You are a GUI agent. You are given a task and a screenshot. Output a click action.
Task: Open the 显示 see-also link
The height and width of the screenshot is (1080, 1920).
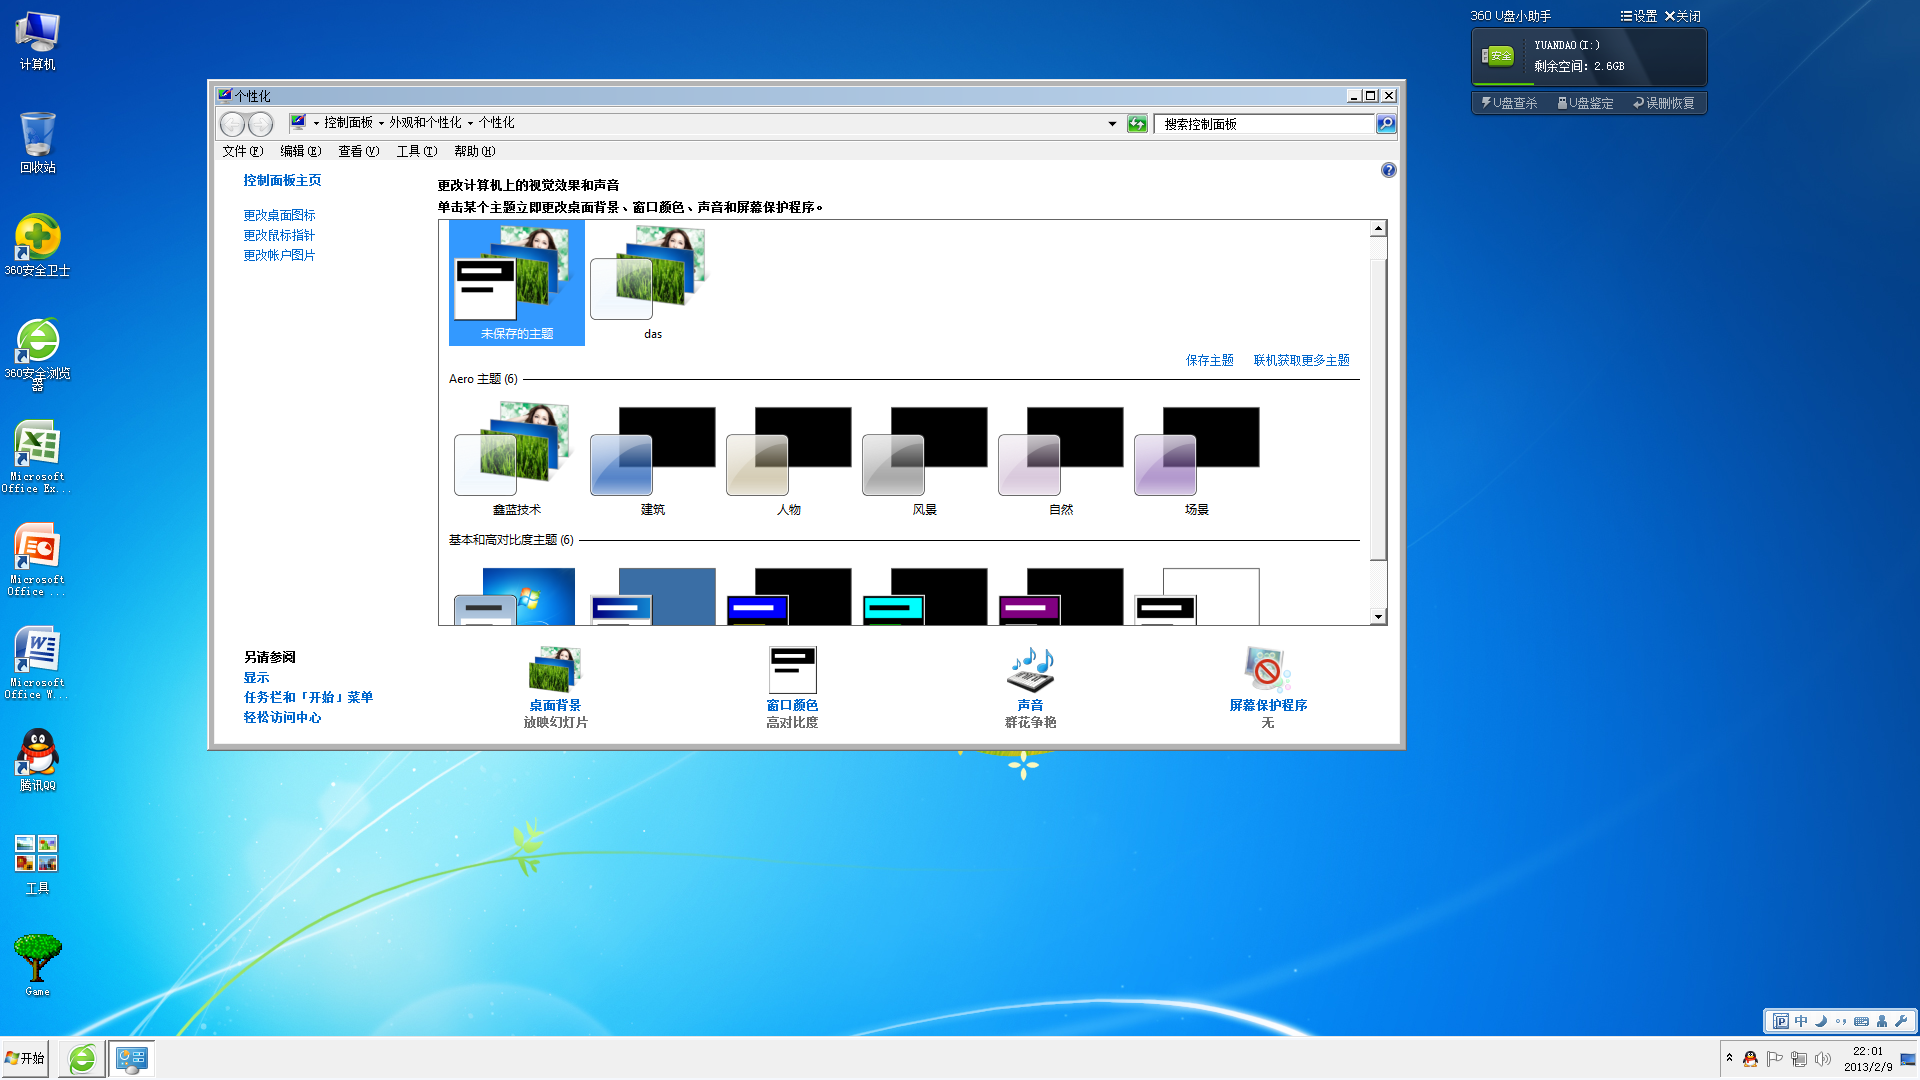coord(256,677)
